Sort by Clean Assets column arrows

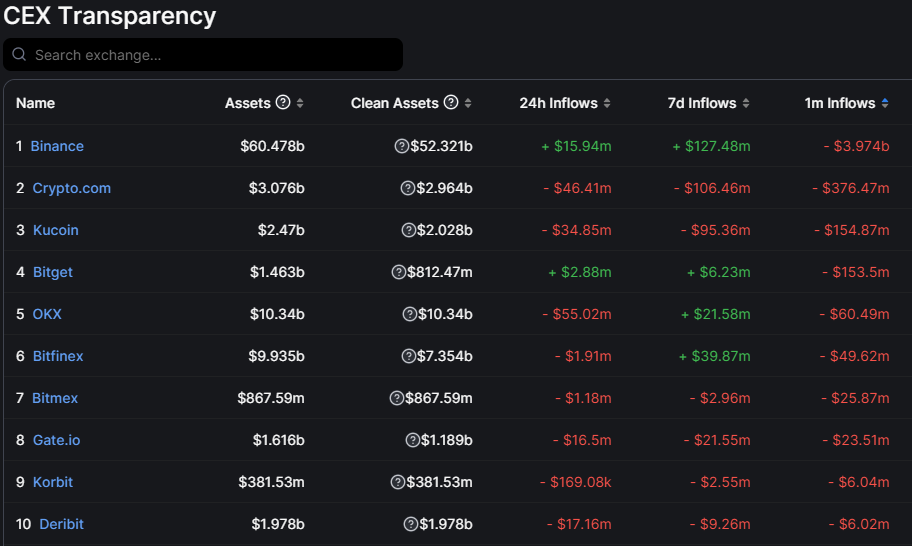[468, 103]
